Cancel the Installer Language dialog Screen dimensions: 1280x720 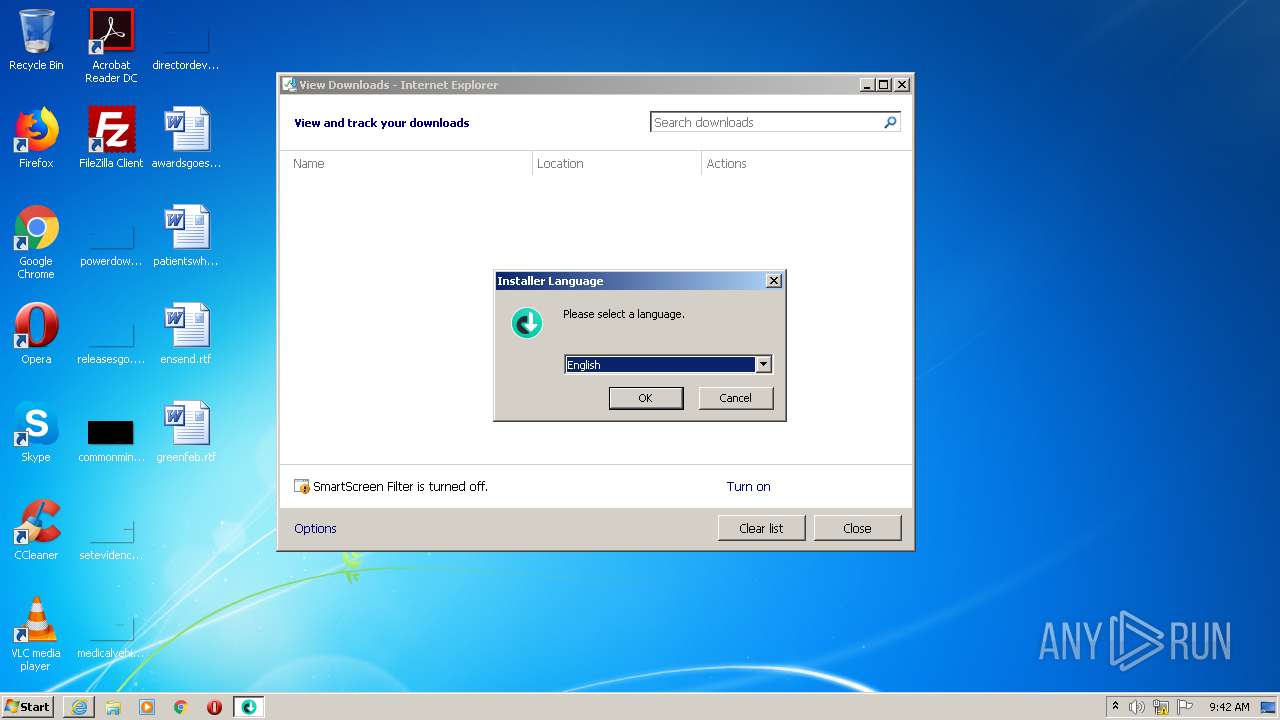pos(735,398)
